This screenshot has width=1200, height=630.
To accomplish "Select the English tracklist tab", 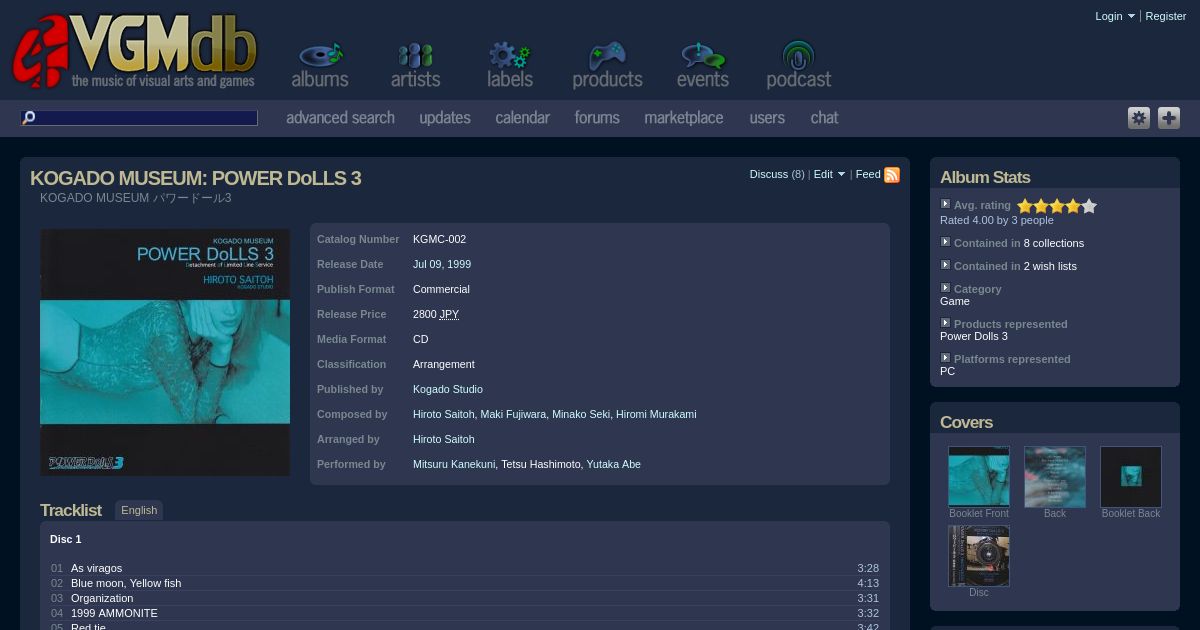I will coord(139,510).
